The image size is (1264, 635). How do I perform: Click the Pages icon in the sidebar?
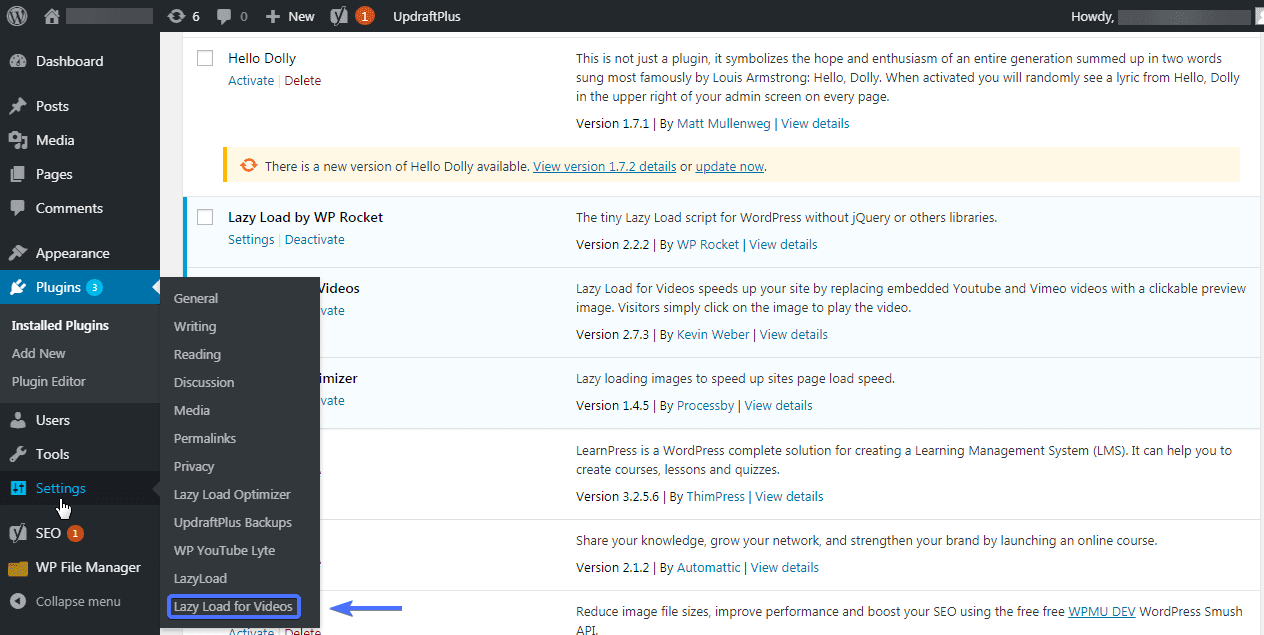(x=18, y=174)
